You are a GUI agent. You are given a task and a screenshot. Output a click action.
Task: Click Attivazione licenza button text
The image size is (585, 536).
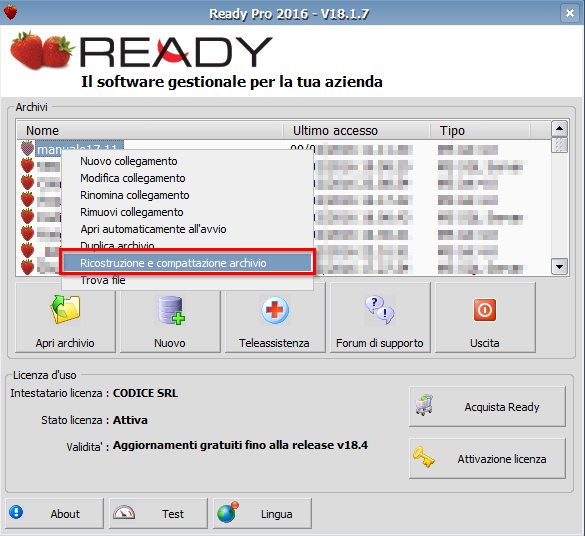(x=502, y=459)
